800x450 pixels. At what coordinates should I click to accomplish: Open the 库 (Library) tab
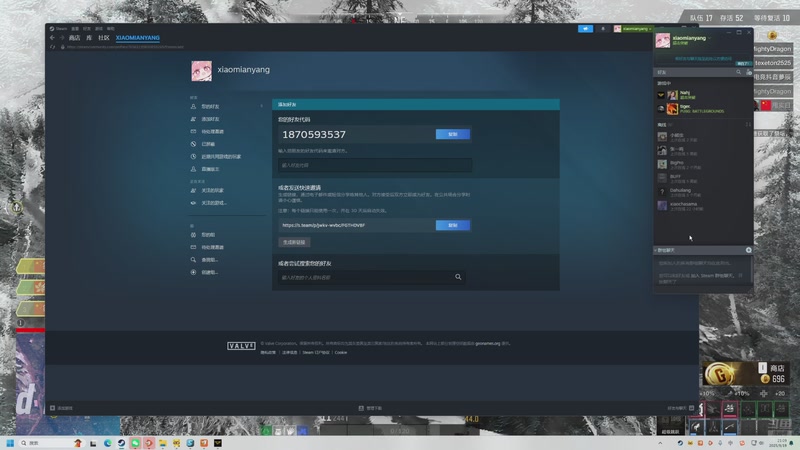click(89, 38)
